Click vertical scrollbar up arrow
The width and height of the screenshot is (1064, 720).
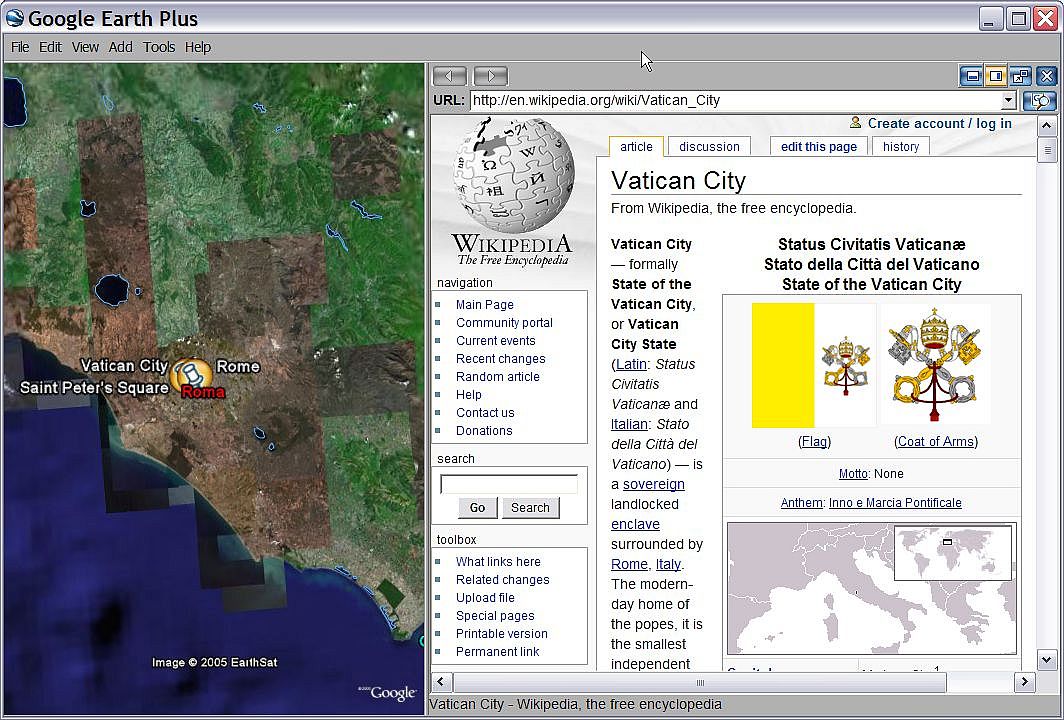(x=1046, y=126)
